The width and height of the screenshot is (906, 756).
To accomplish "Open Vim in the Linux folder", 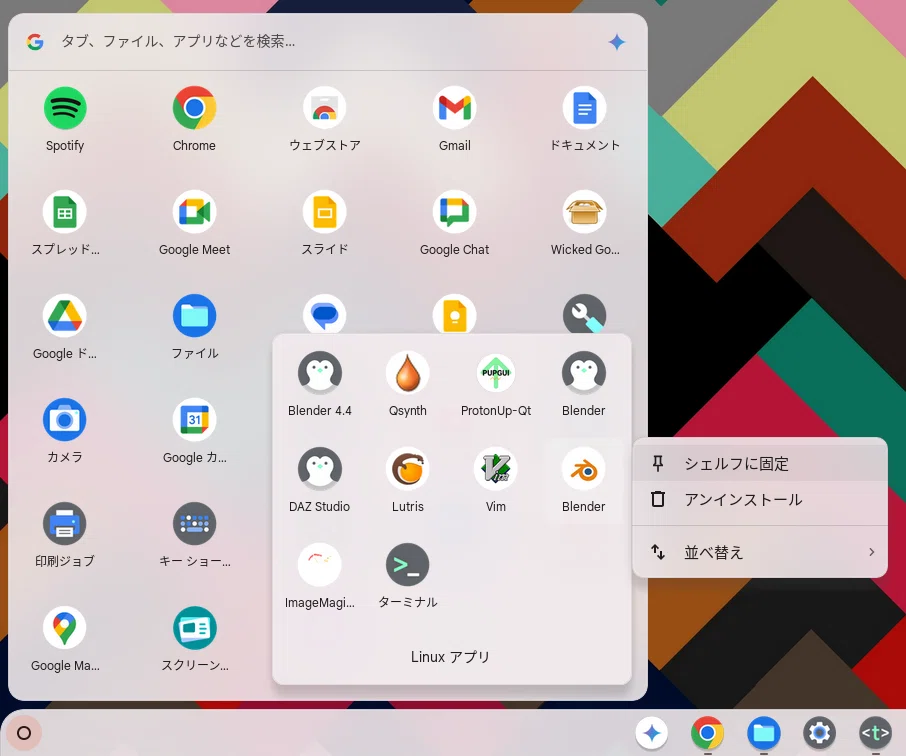I will 496,469.
